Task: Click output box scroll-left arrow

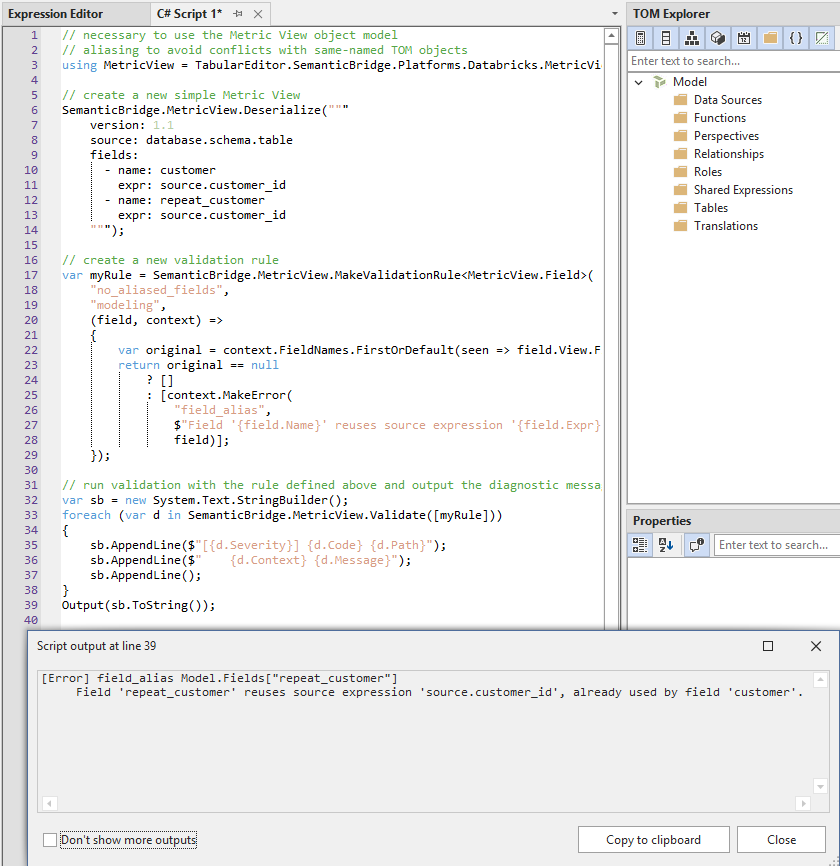Action: 49,804
